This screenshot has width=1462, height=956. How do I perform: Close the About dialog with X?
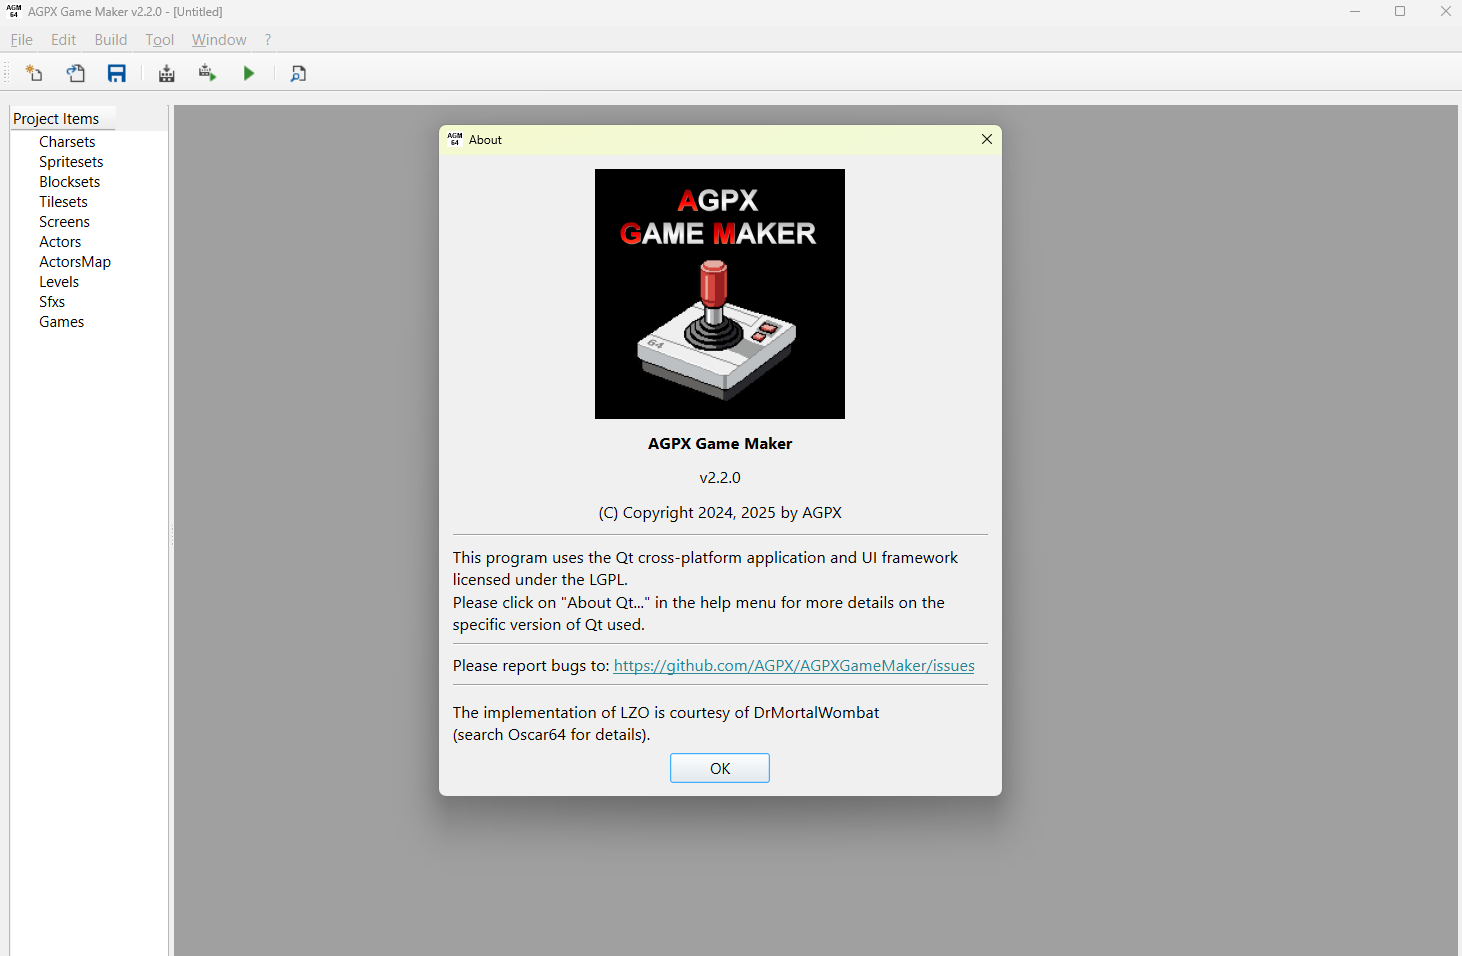[987, 139]
